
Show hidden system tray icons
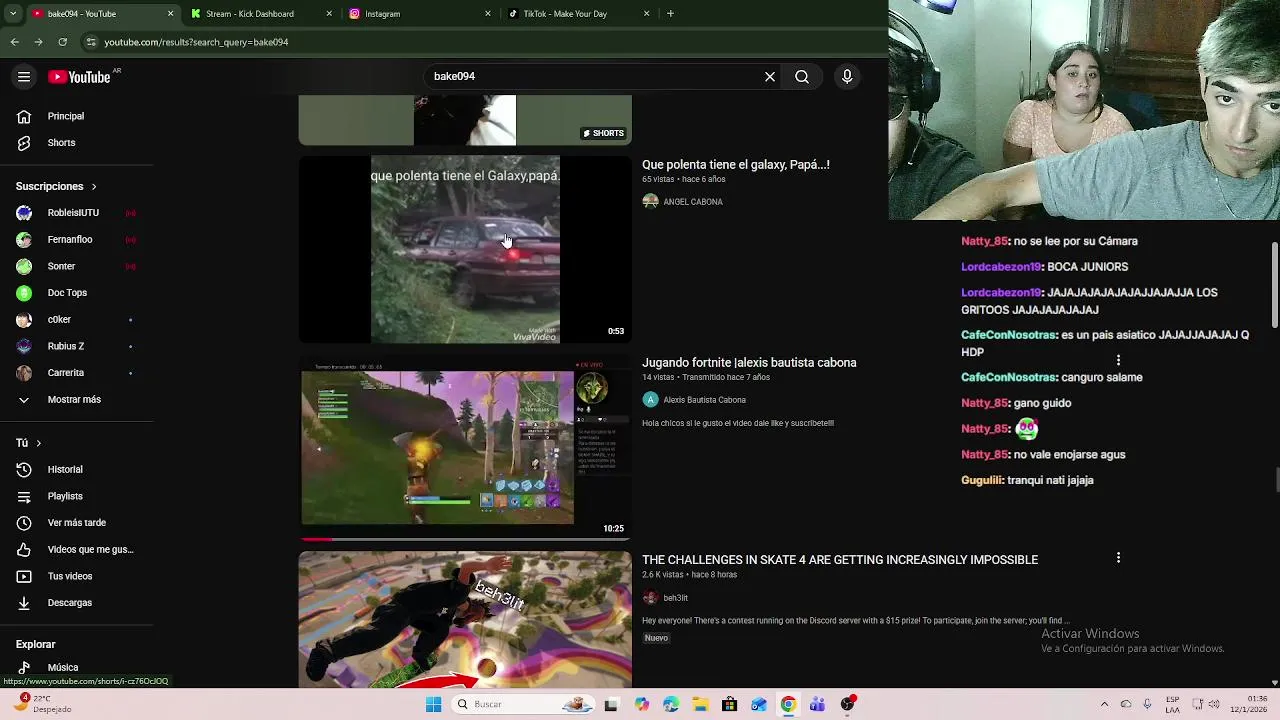tap(1104, 704)
